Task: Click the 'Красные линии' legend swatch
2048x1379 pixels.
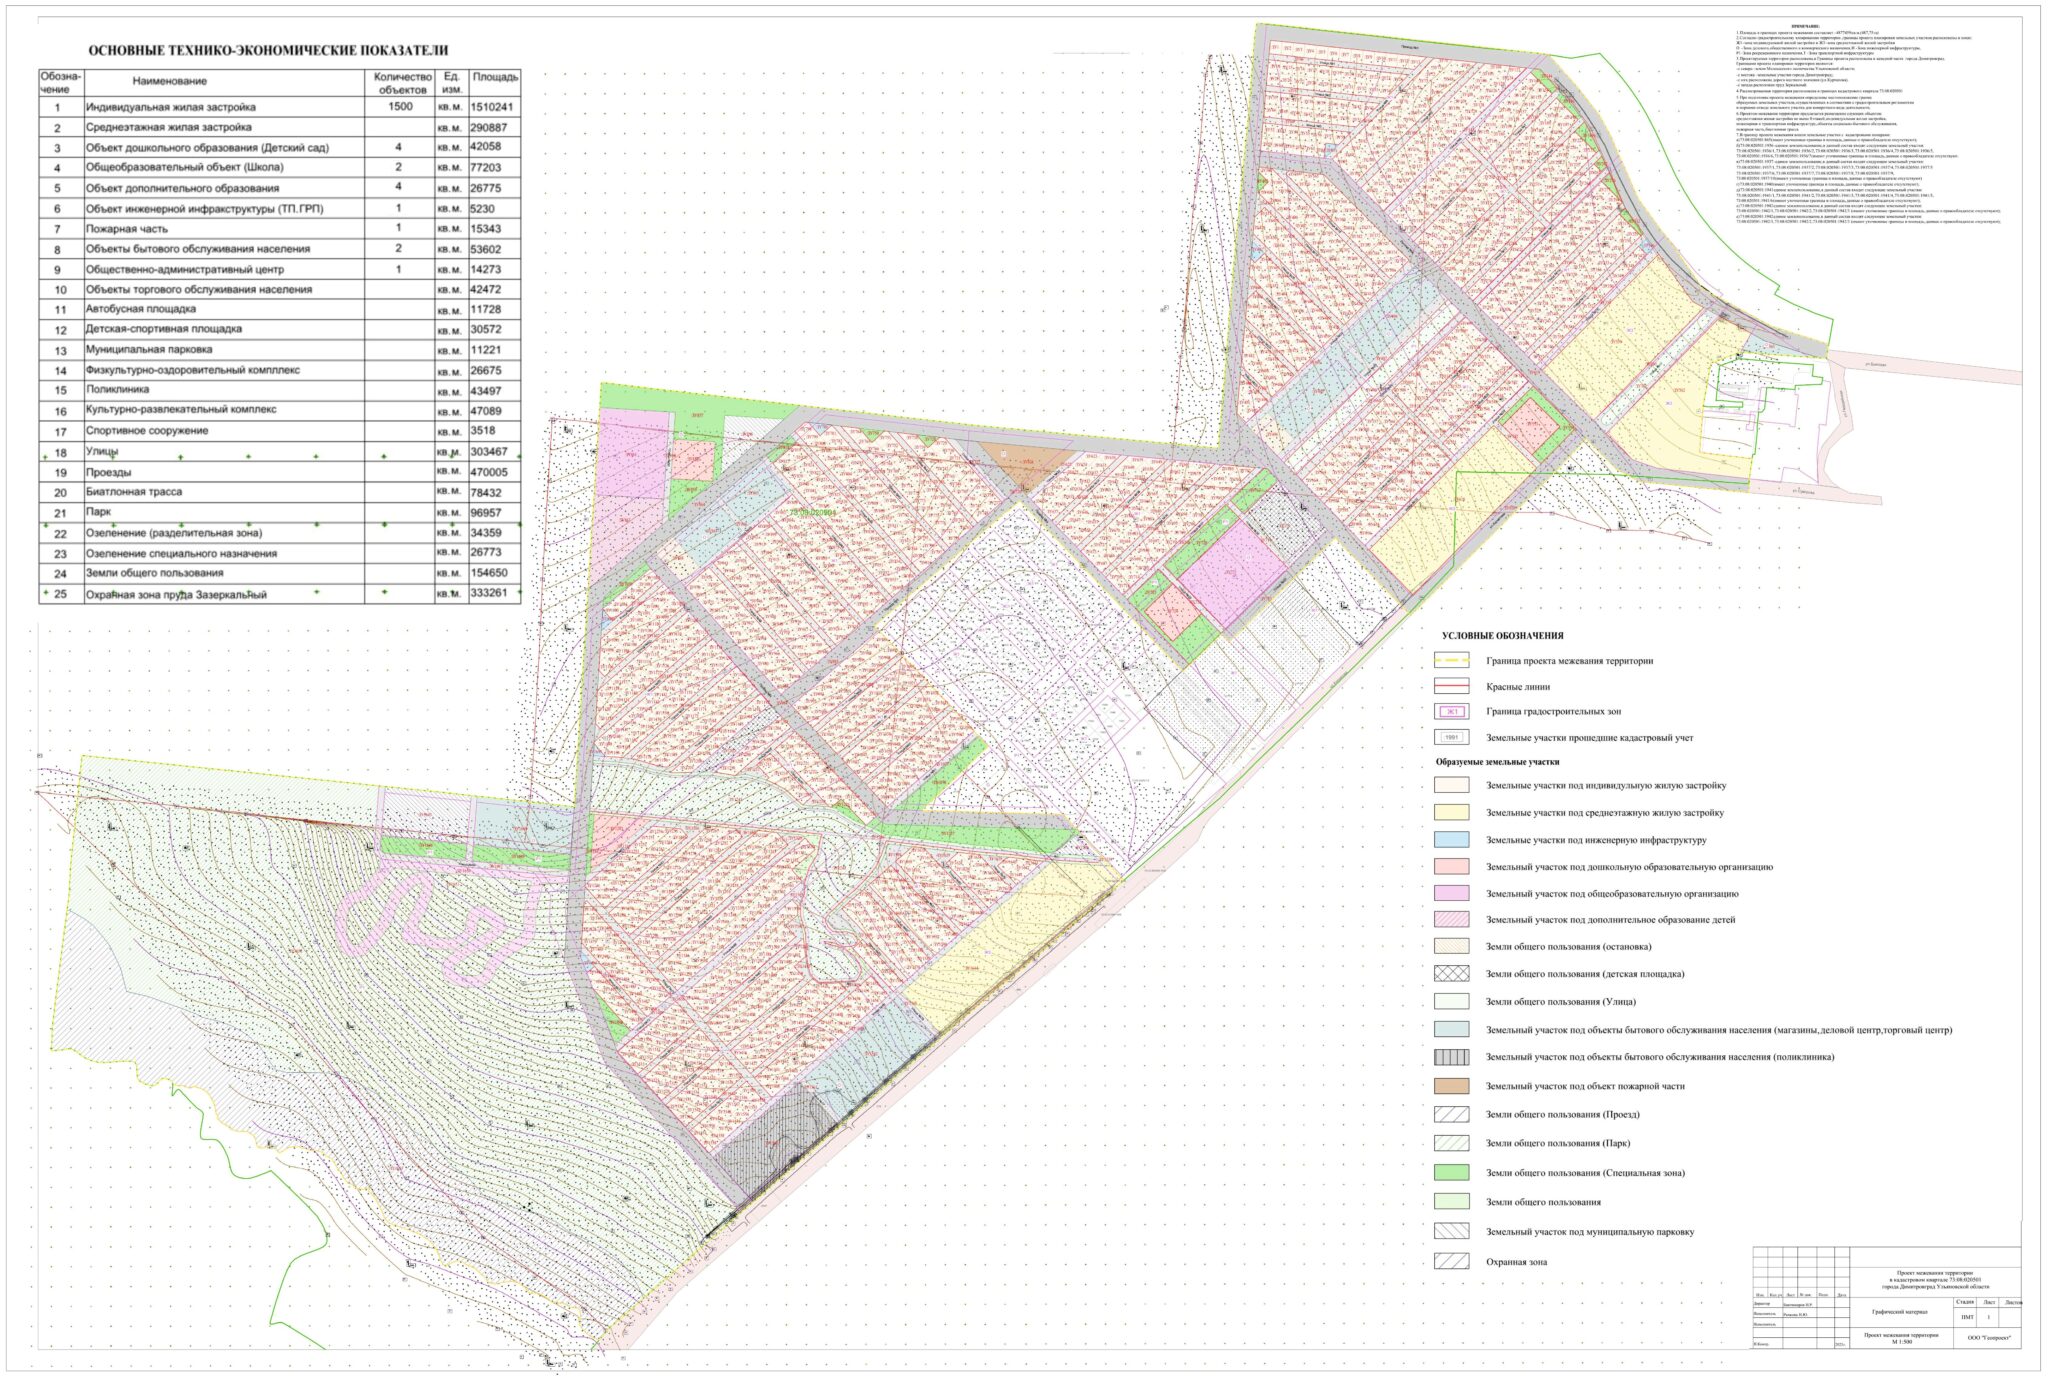Action: click(1451, 687)
